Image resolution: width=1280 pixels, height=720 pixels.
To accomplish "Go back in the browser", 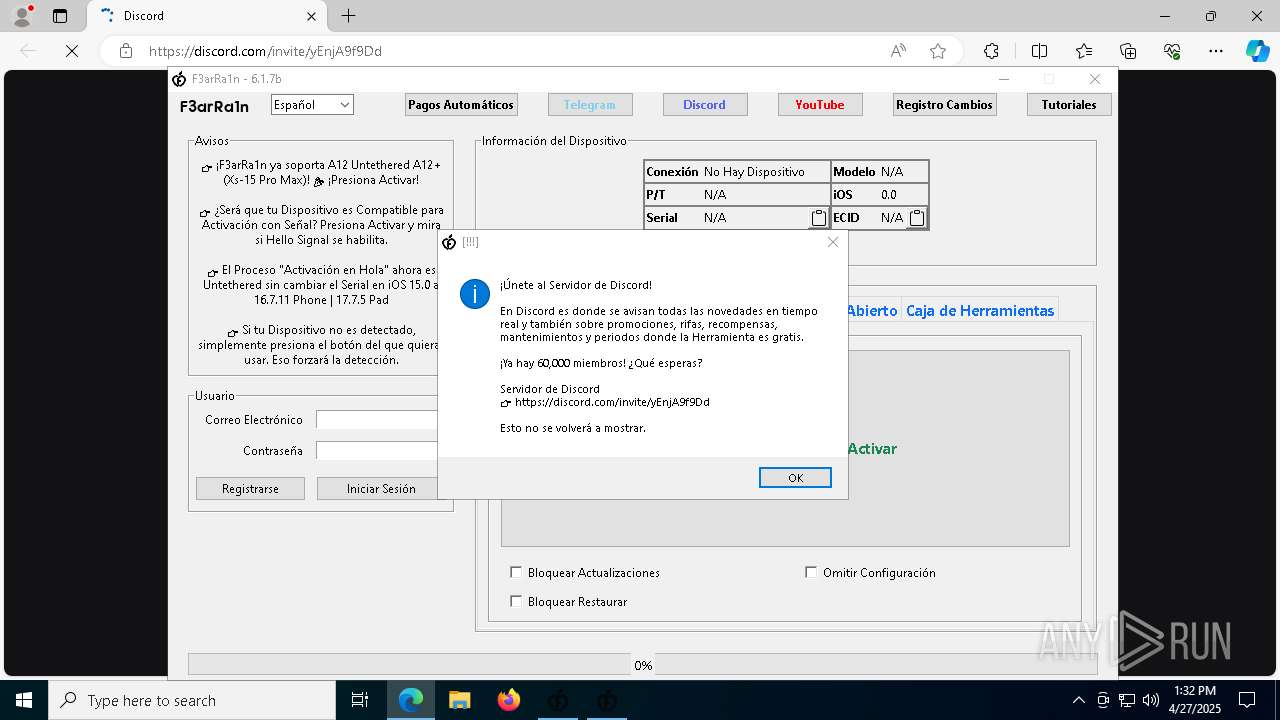I will click(28, 51).
